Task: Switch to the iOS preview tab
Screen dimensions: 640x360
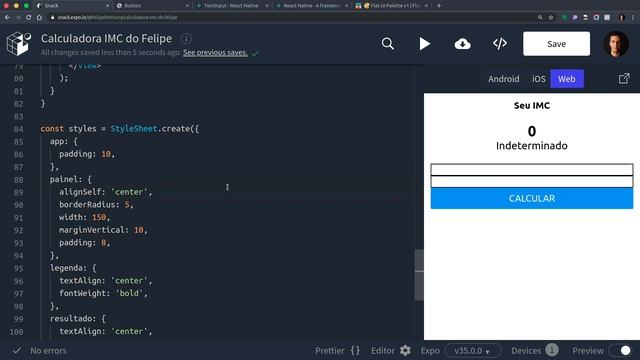Action: (x=538, y=79)
